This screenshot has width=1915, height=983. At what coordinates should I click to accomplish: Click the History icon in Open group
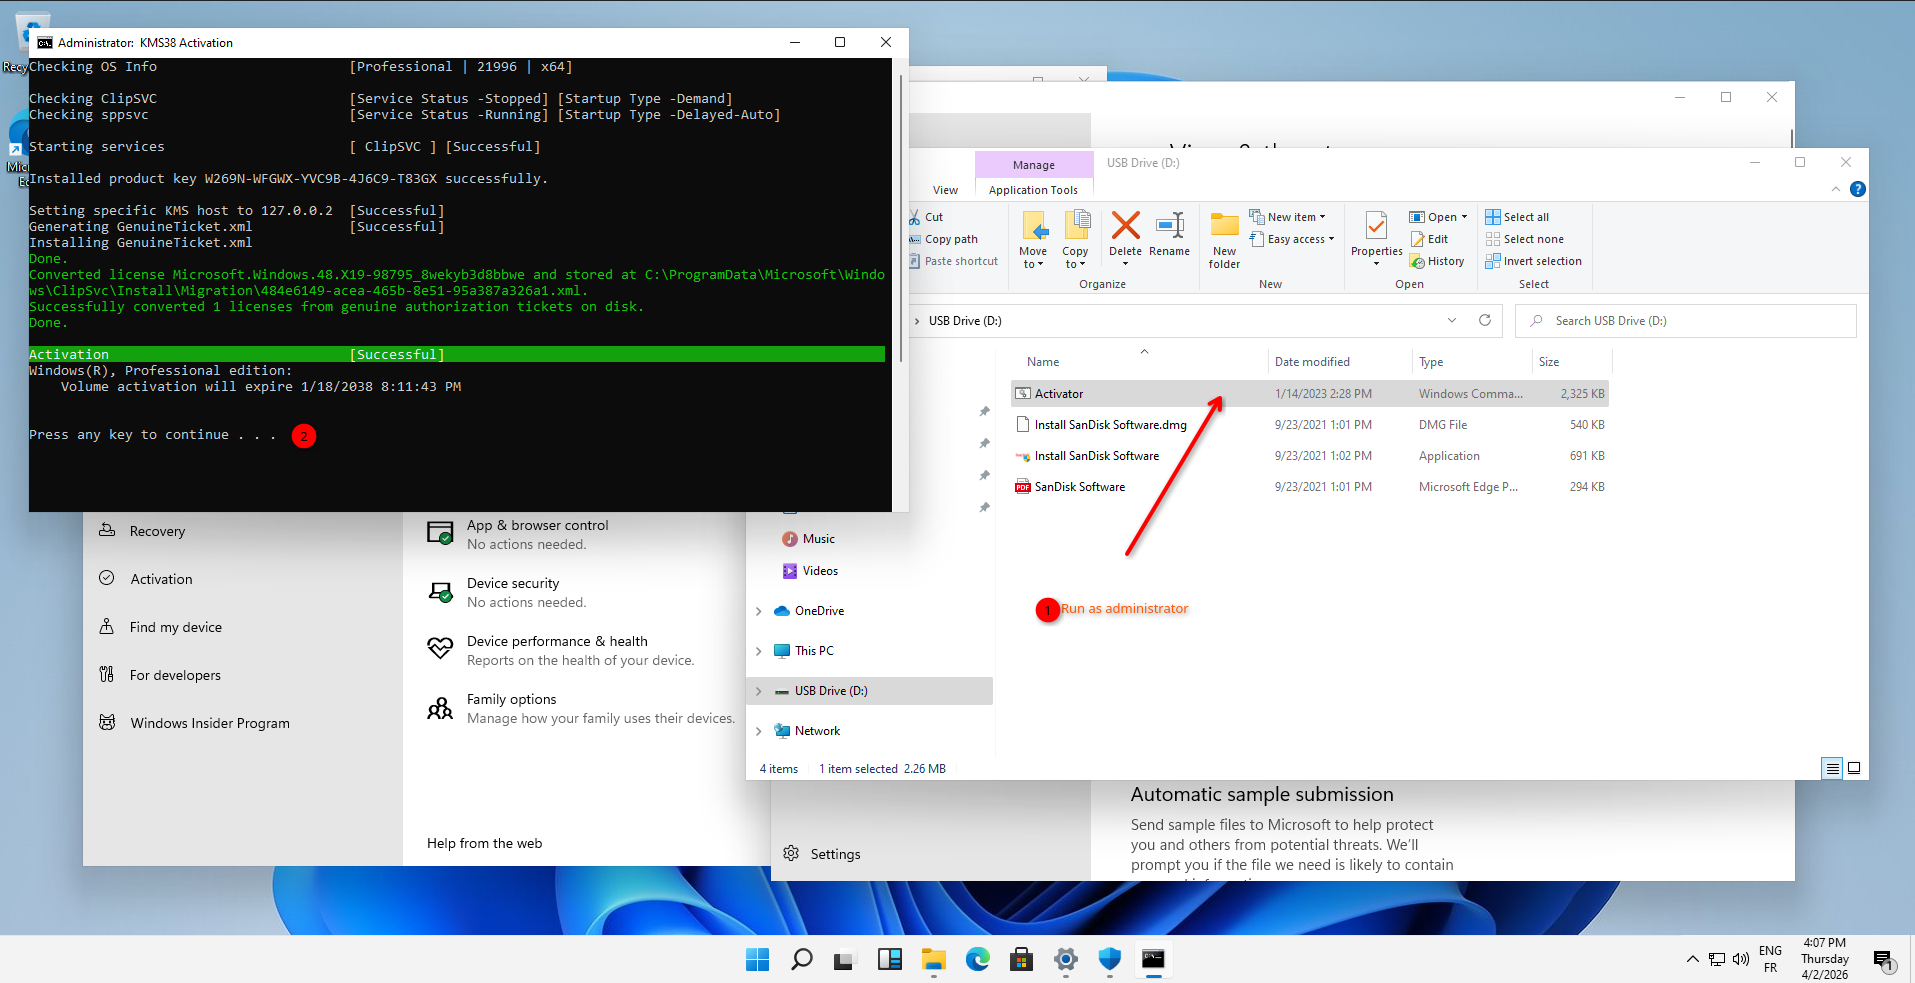click(1437, 261)
